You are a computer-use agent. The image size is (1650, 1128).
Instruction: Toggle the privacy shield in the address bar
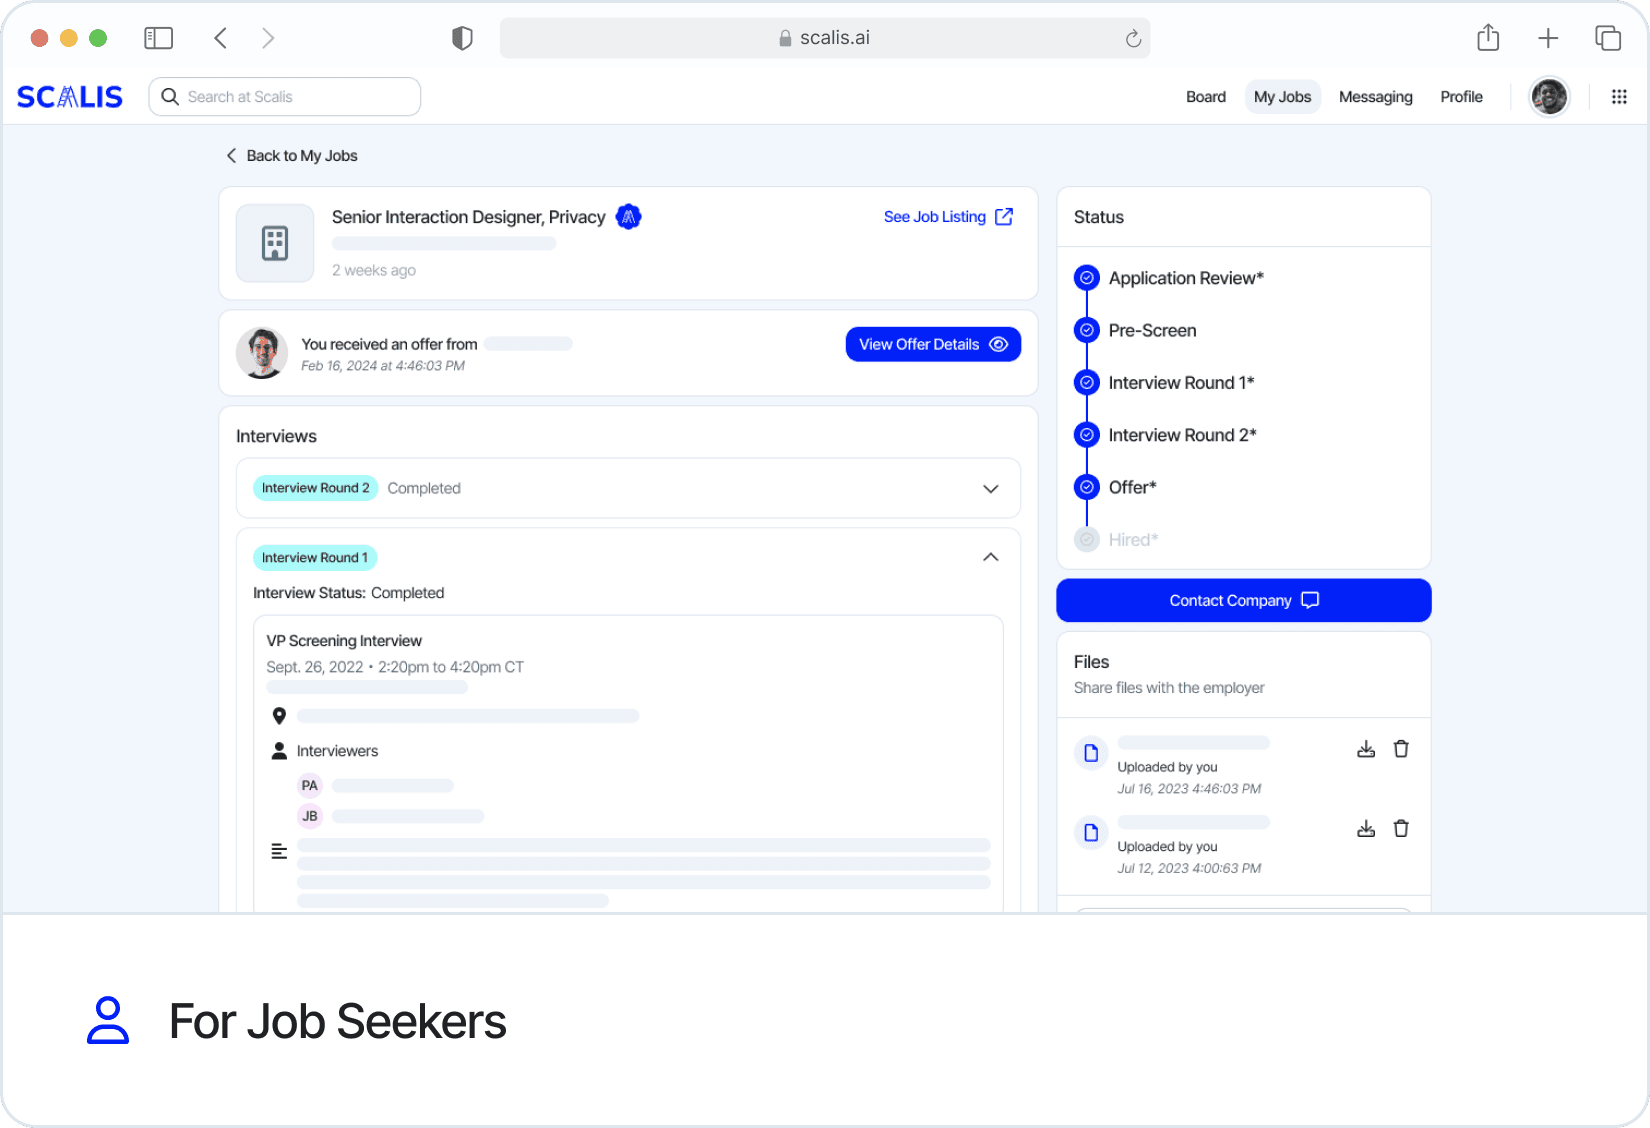(x=461, y=37)
